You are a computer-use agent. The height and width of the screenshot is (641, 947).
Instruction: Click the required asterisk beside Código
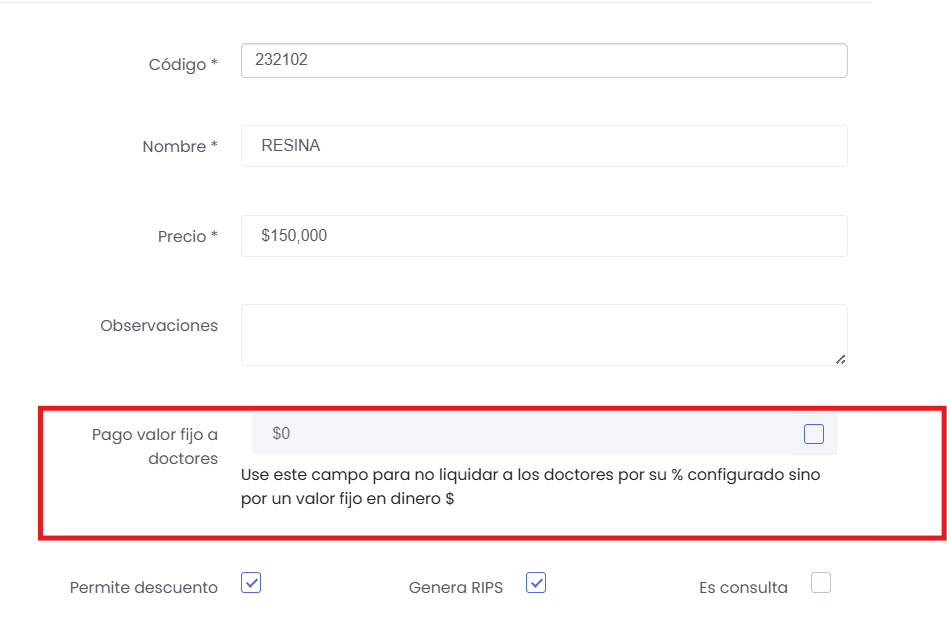click(214, 64)
